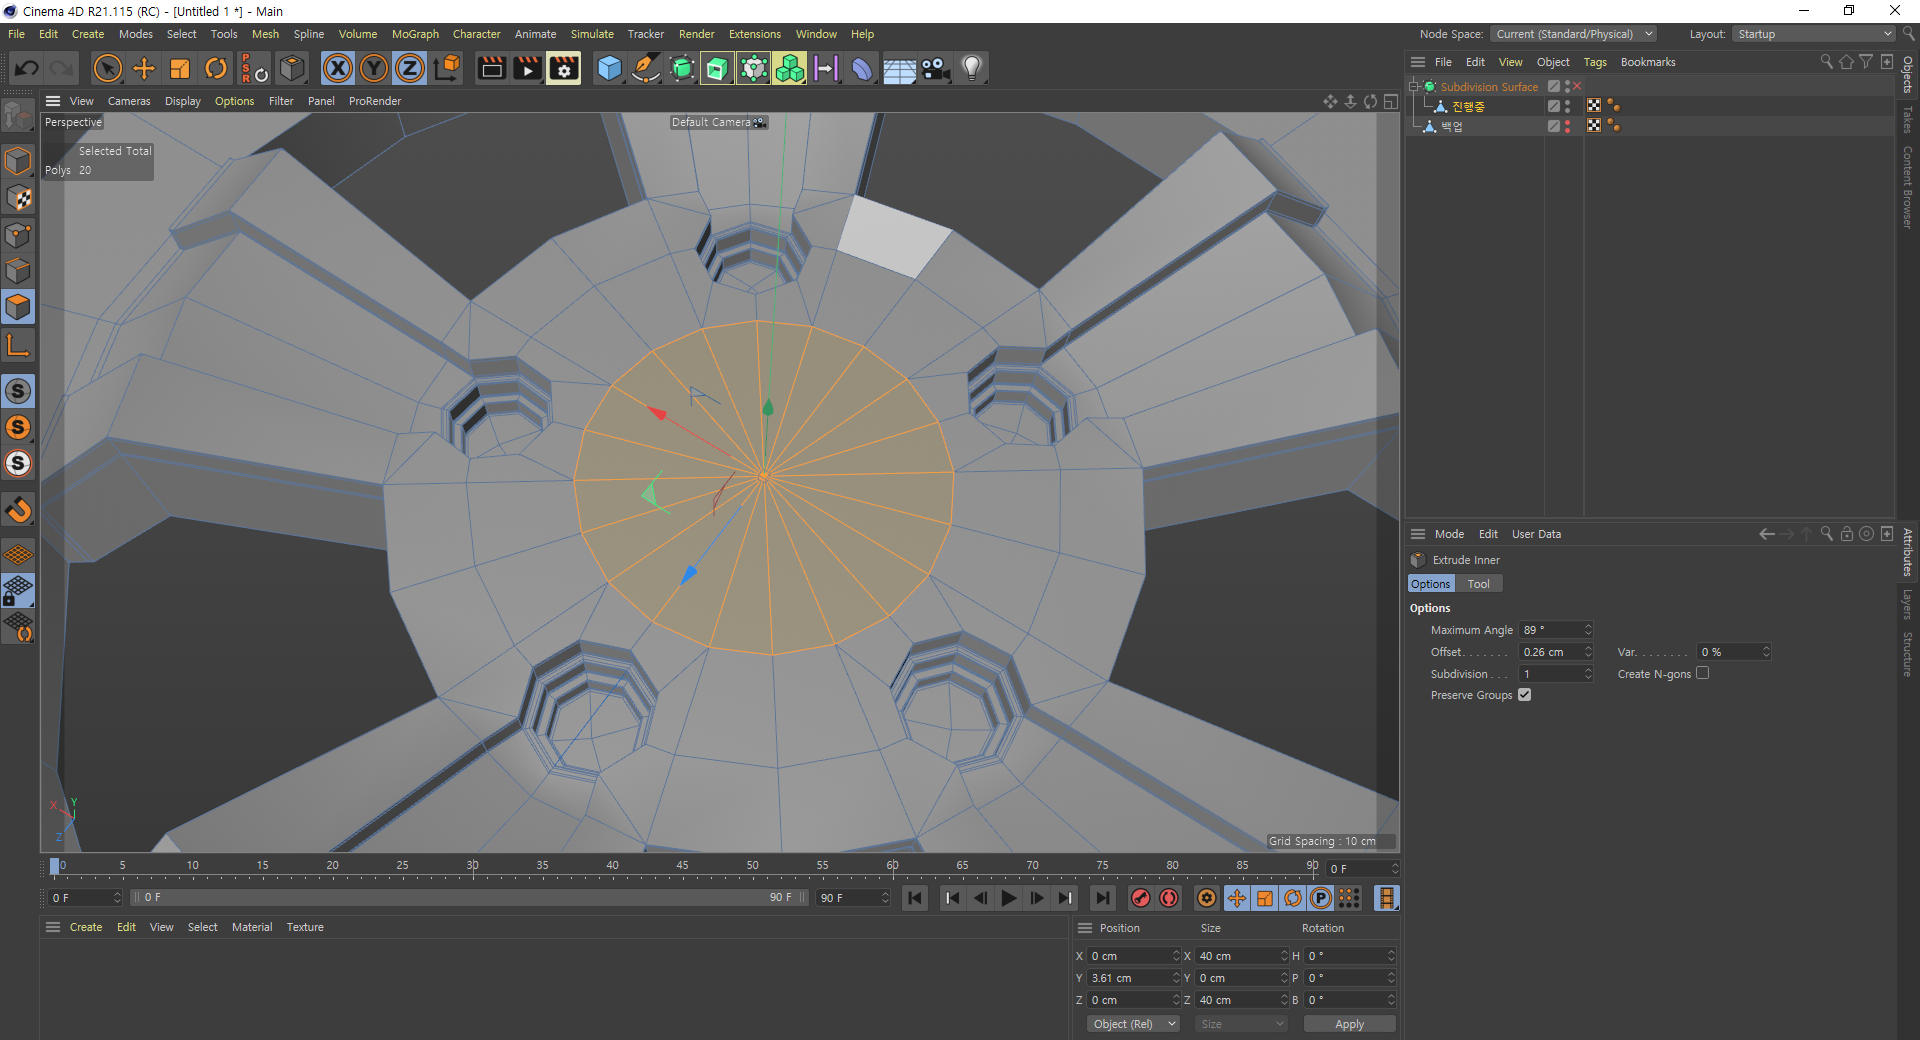The width and height of the screenshot is (1920, 1040).
Task: Click frame 45 on the timeline ruler
Action: (x=682, y=866)
